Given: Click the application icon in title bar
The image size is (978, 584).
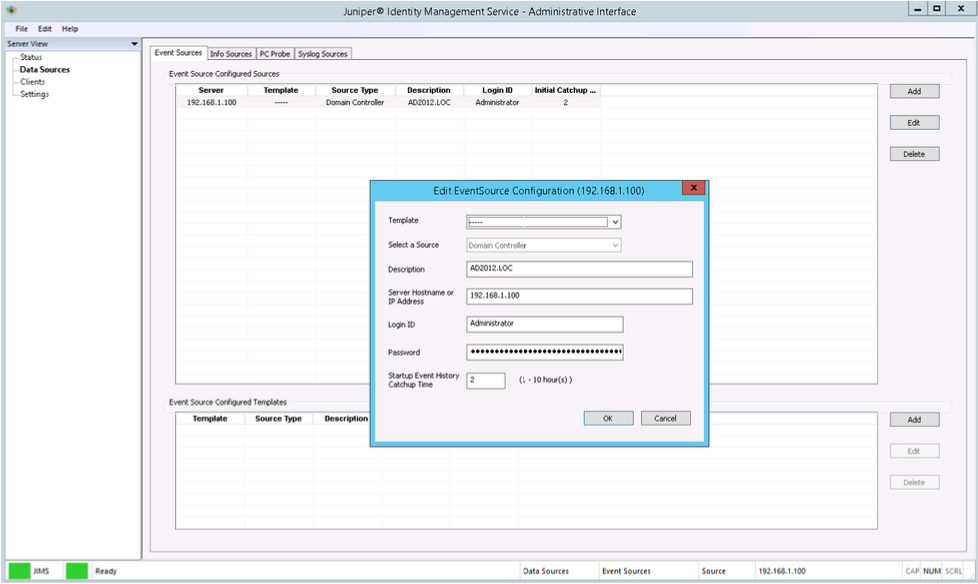Looking at the screenshot, I should pos(11,11).
